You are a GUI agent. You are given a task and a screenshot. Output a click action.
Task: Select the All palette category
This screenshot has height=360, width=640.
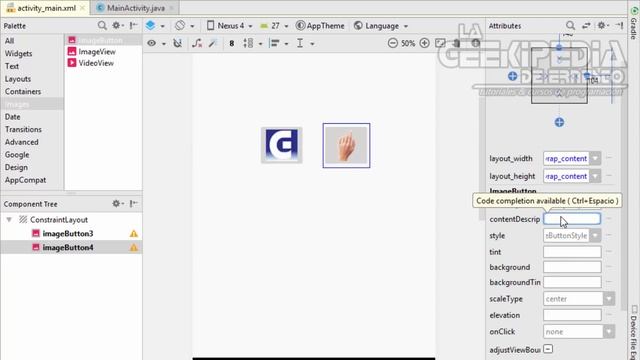point(10,41)
